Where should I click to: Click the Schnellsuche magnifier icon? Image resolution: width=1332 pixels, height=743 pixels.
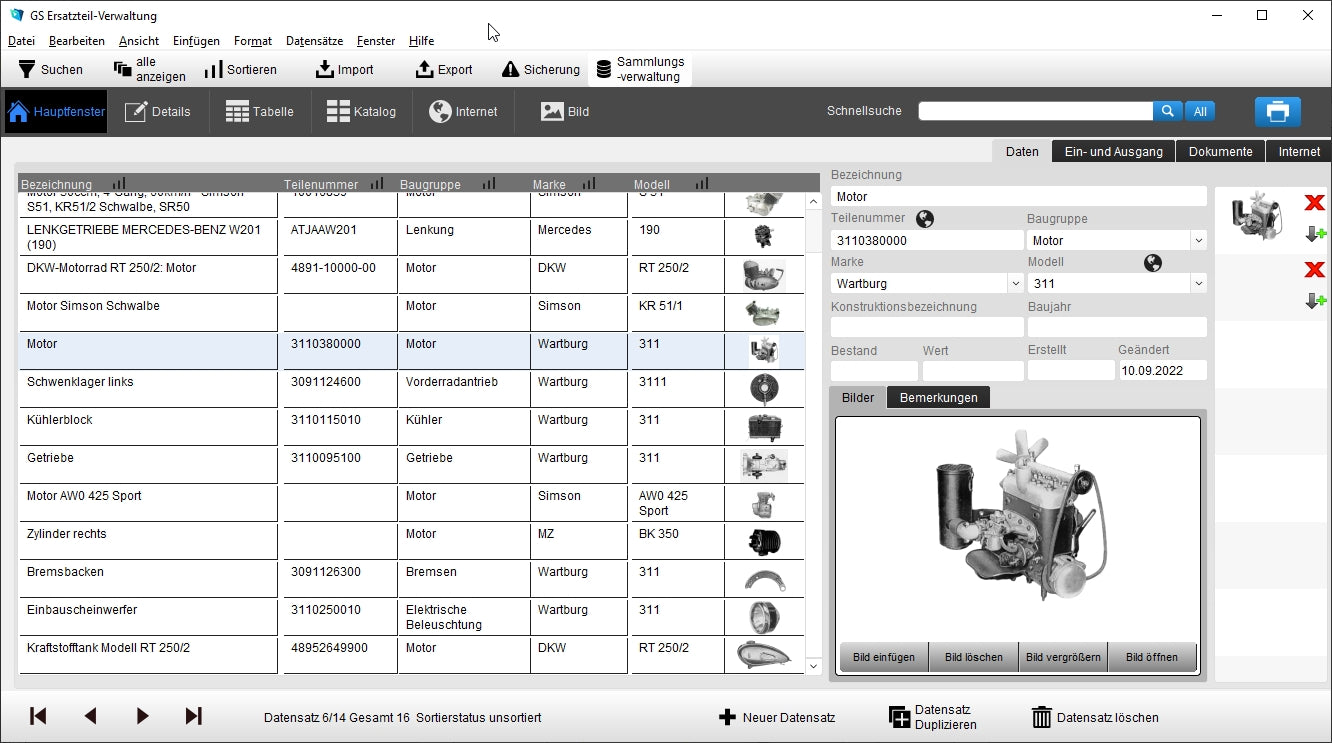pos(1167,112)
